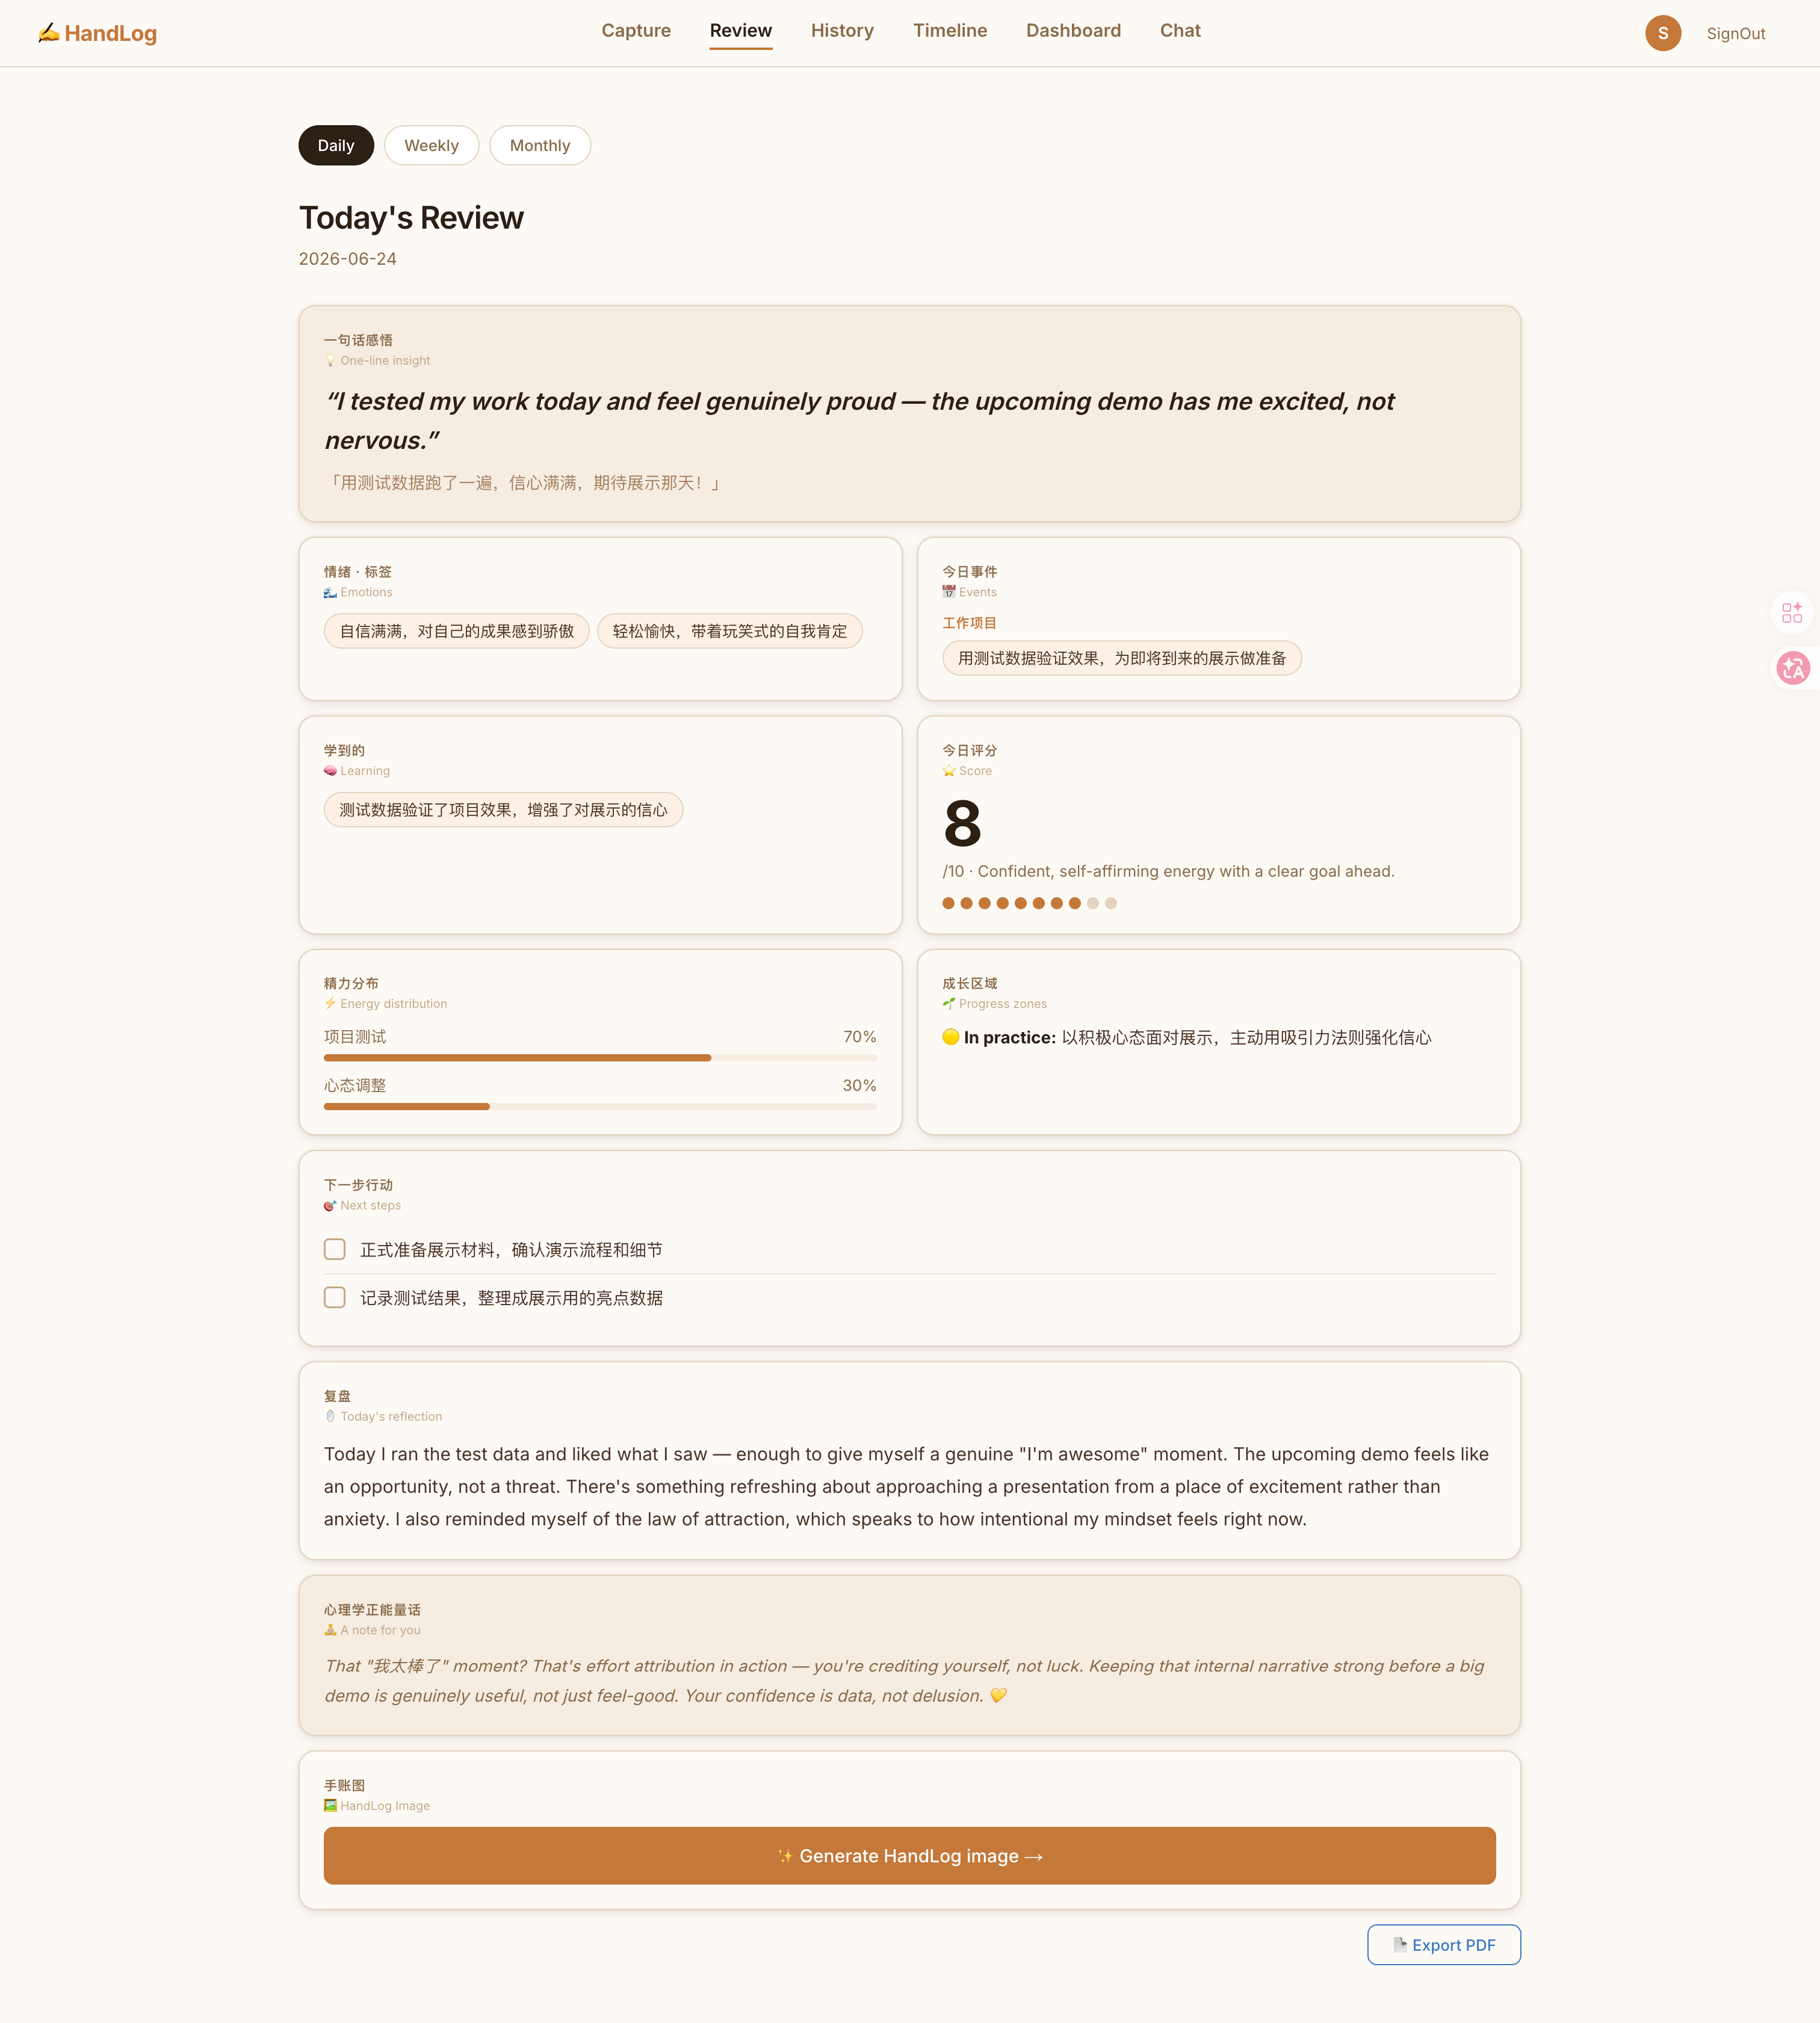Go to the Dashboard tab
This screenshot has height=2023, width=1820.
(x=1073, y=31)
